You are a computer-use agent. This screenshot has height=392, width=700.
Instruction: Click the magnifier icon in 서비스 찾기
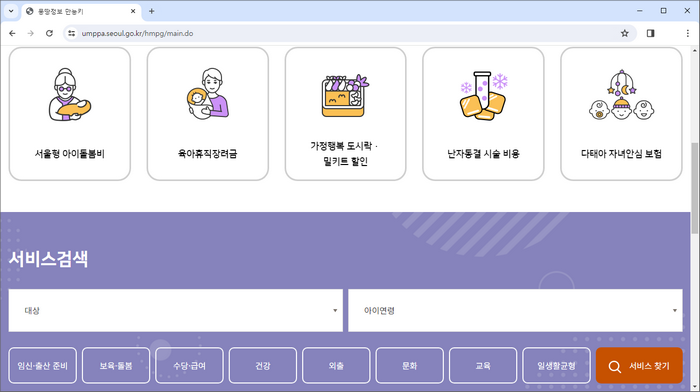[615, 367]
